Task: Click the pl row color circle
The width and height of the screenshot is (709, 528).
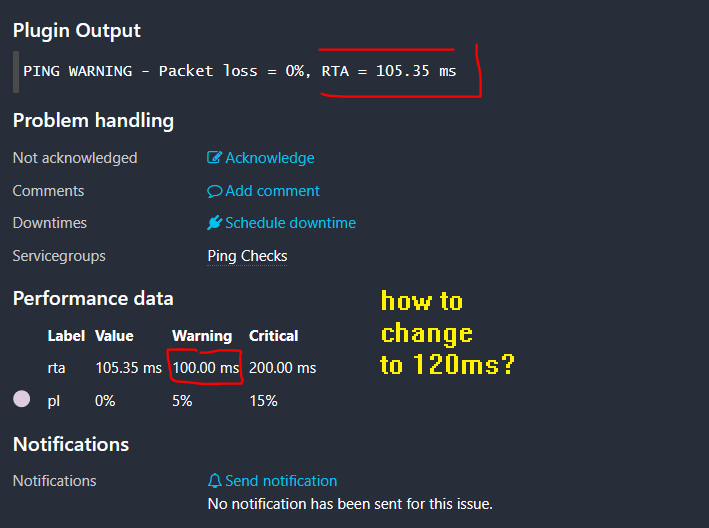Action: 21,400
